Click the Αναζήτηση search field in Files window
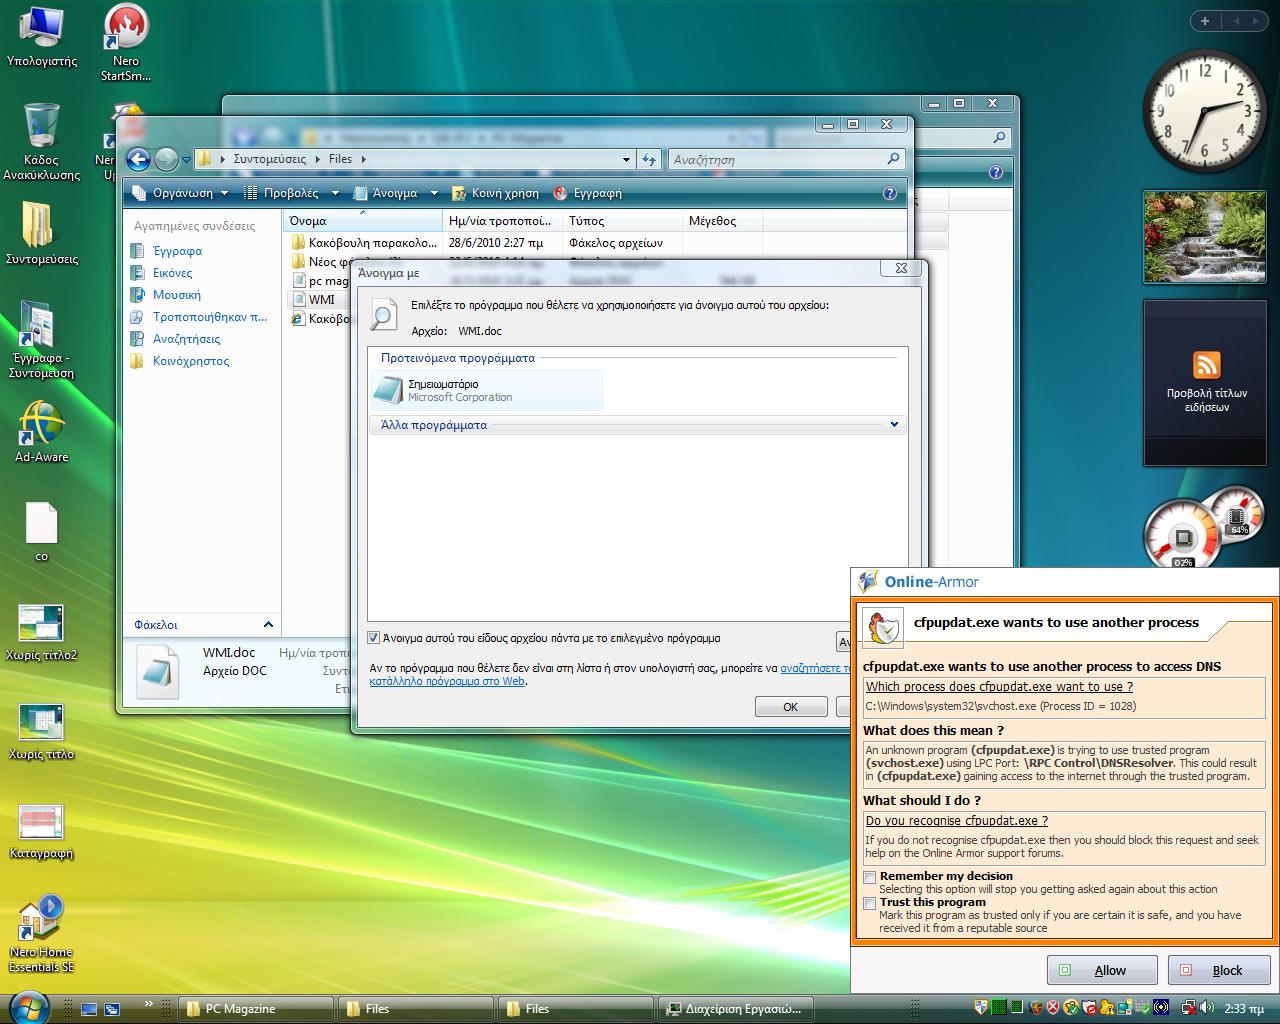The height and width of the screenshot is (1024, 1280). pyautogui.click(x=785, y=159)
